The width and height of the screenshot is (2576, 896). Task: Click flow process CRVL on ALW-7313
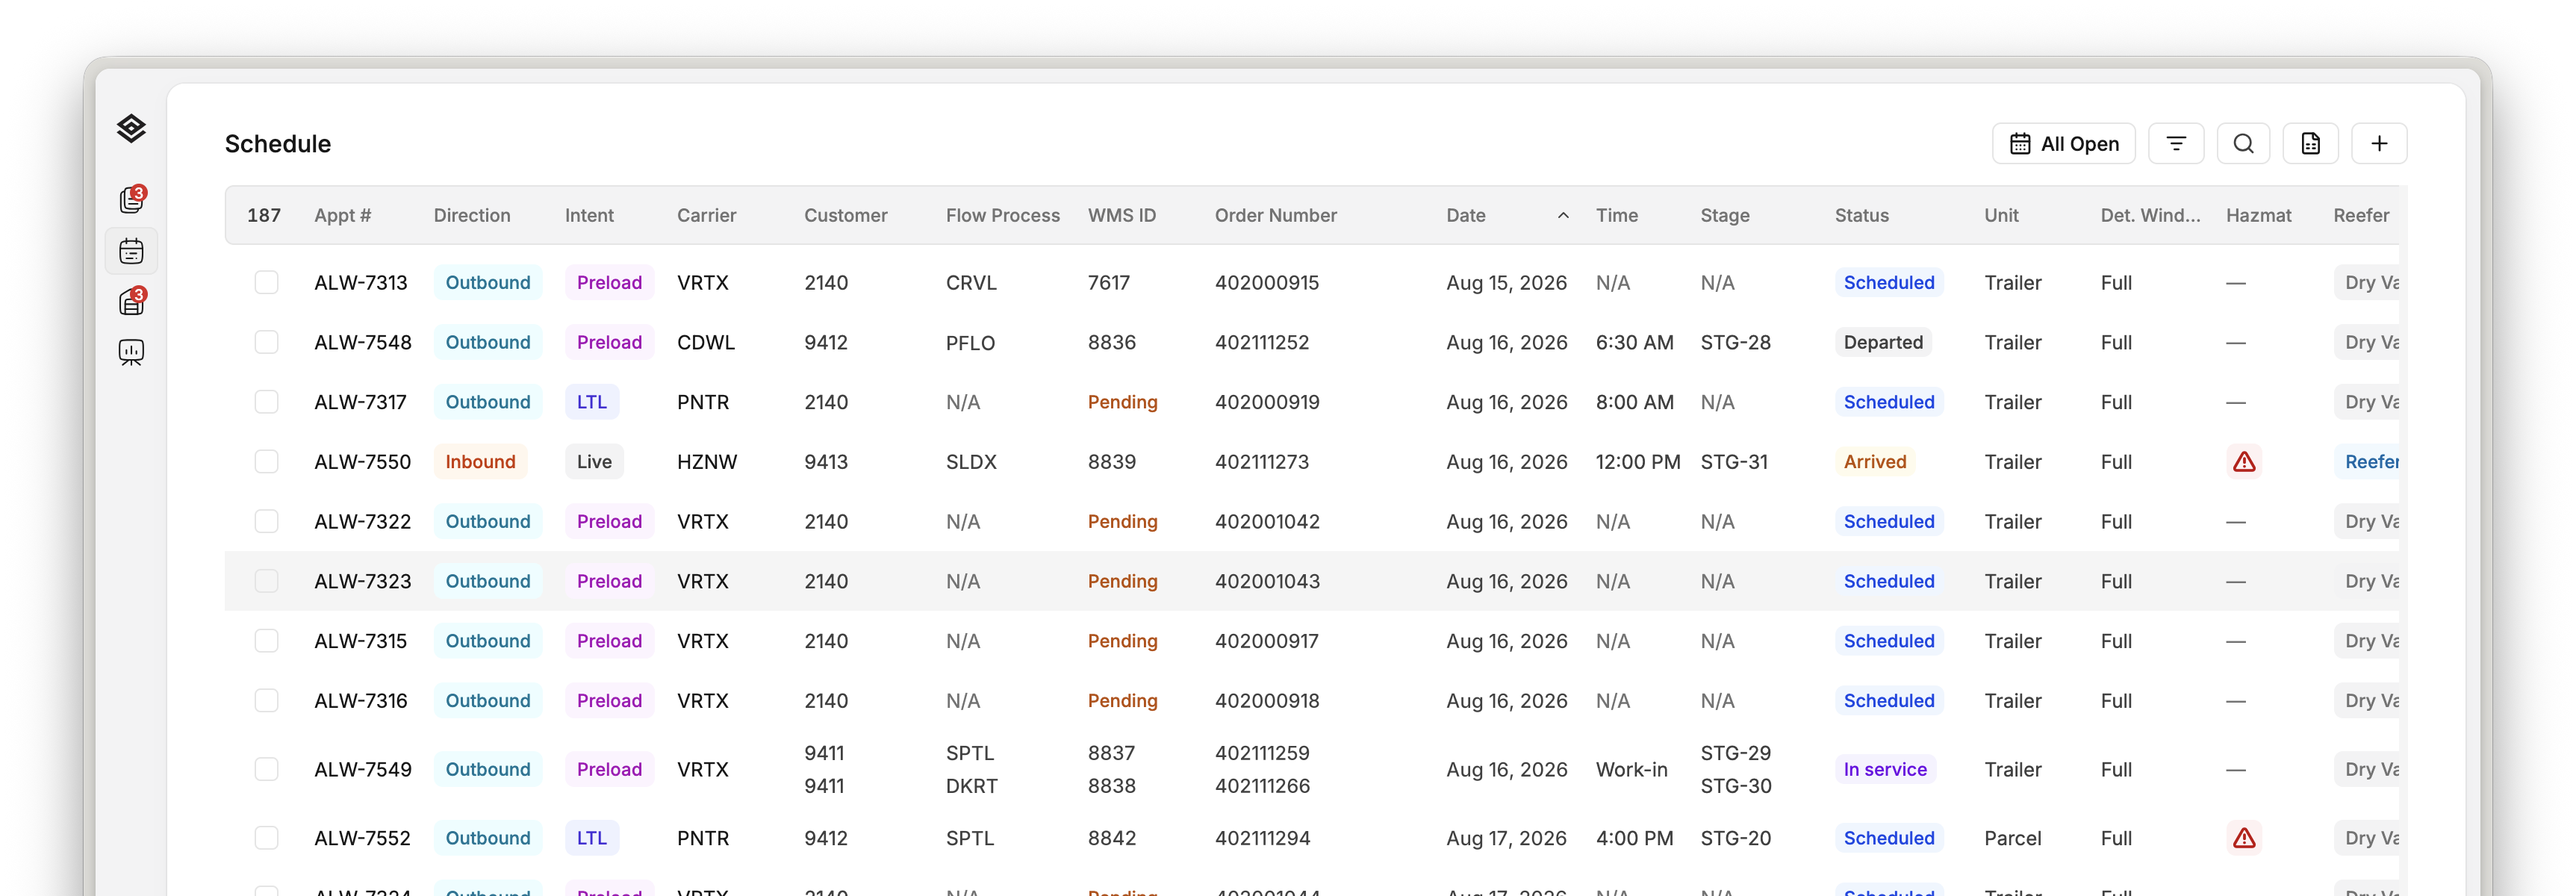(x=971, y=282)
